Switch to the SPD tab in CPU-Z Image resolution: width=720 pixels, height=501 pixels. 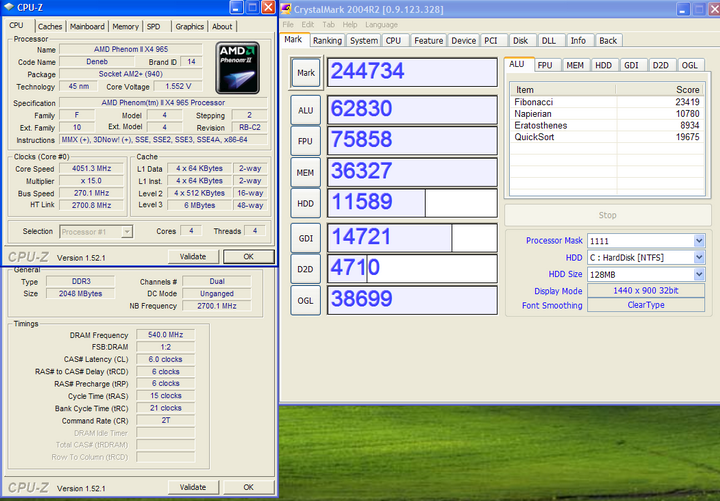tap(153, 26)
